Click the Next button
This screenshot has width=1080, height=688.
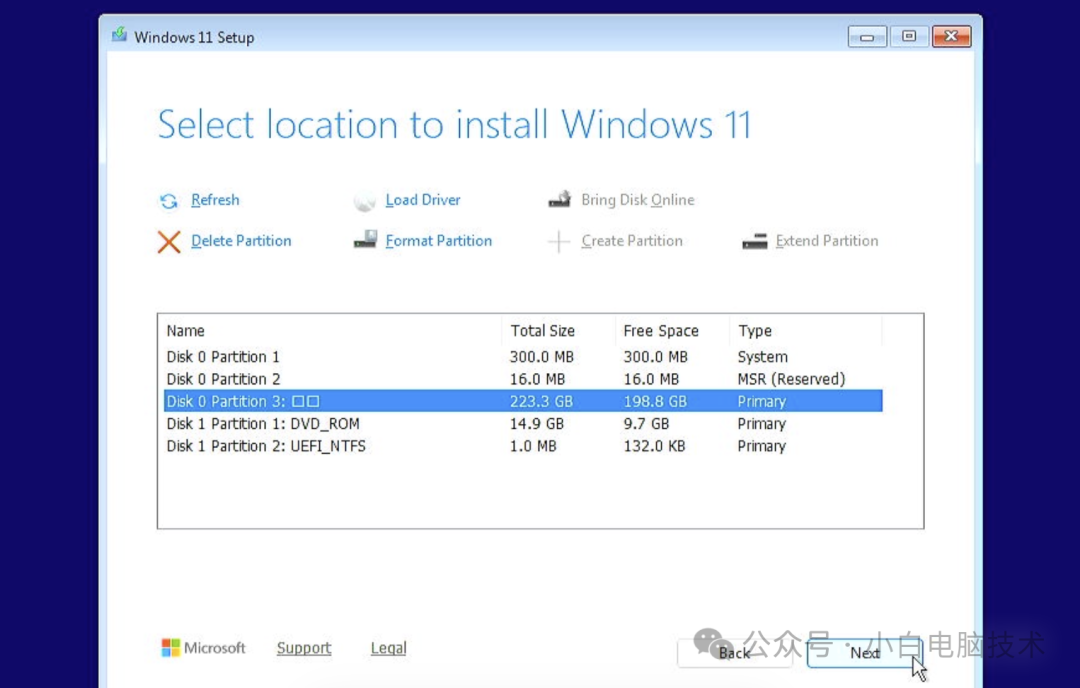864,653
